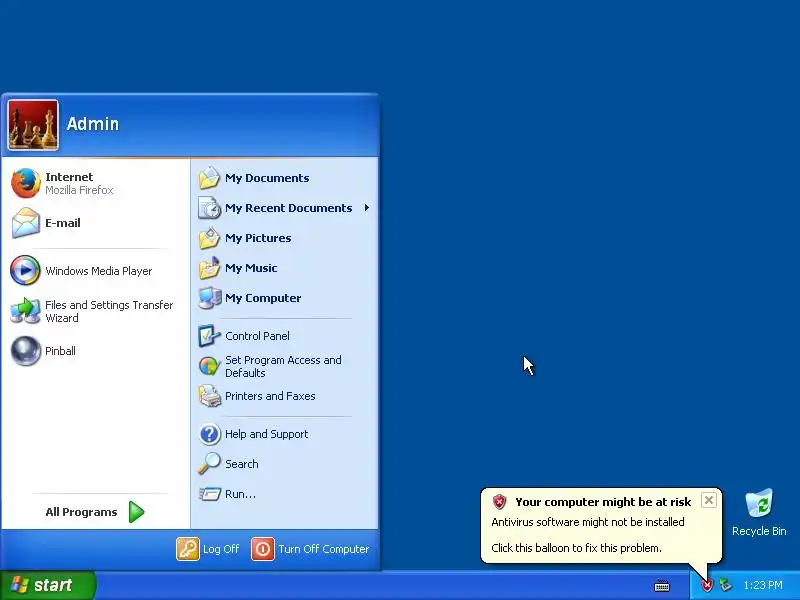The width and height of the screenshot is (800, 600).
Task: Click the 'E-mail' label text
Action: 63,223
